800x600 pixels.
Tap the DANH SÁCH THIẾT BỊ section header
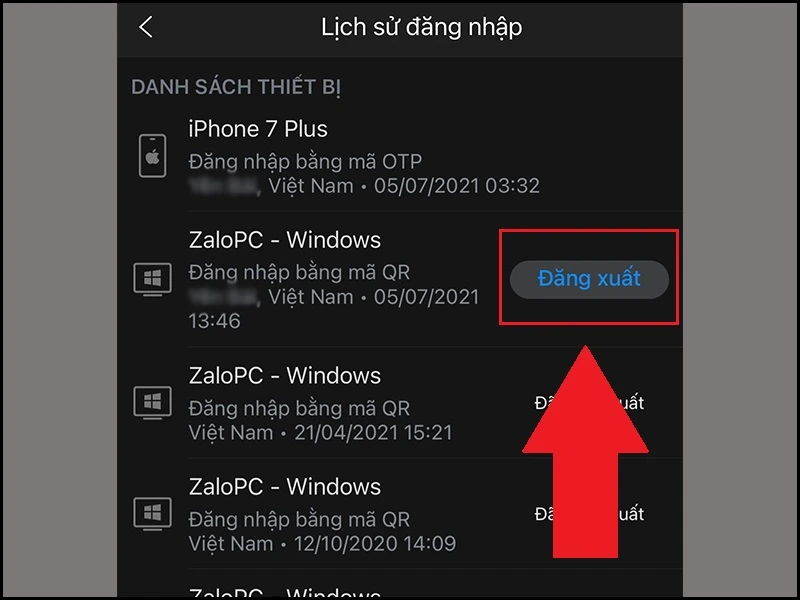click(236, 87)
